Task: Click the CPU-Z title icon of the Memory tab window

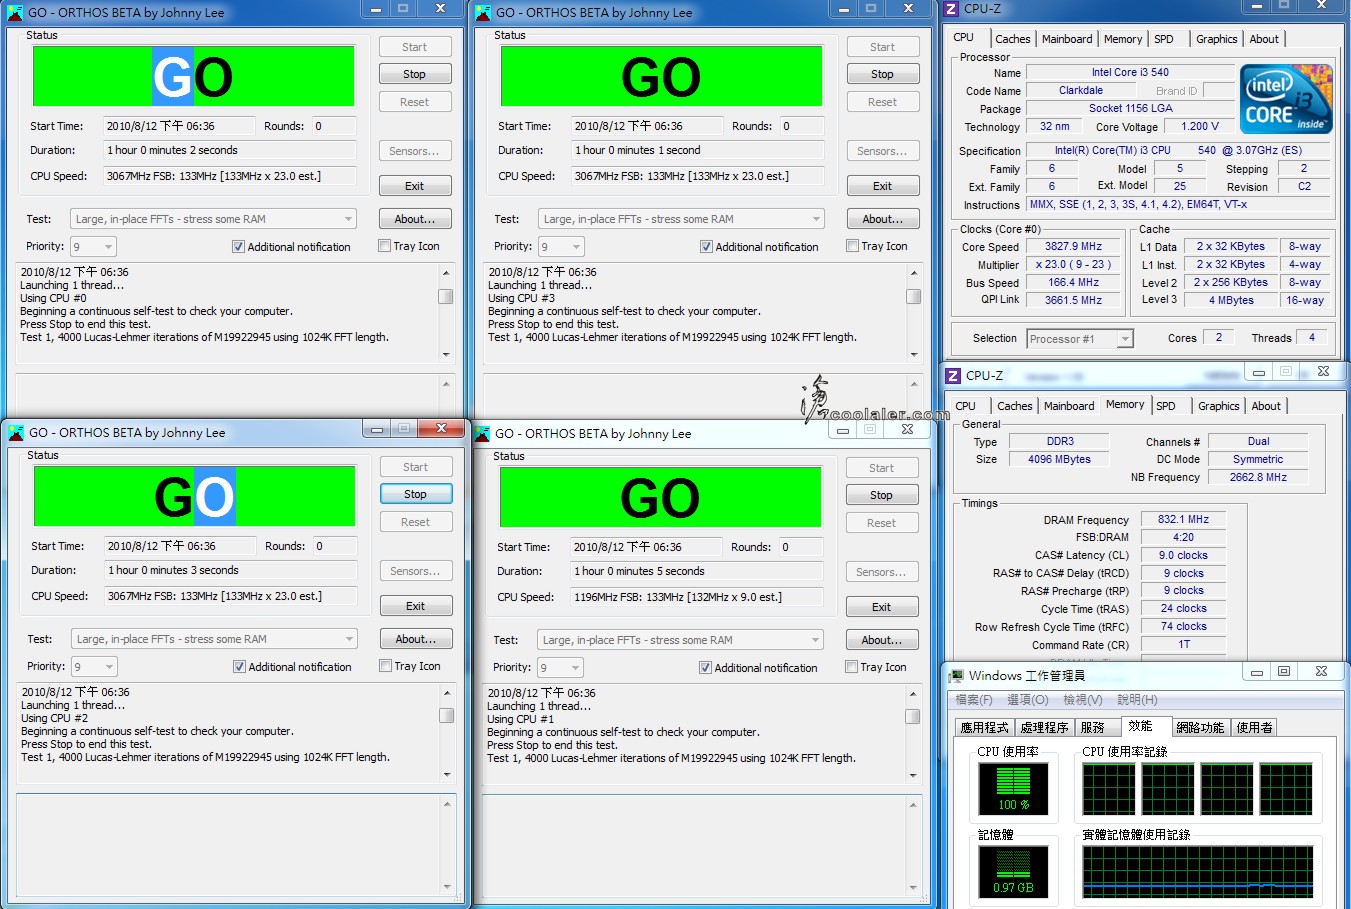Action: coord(953,375)
